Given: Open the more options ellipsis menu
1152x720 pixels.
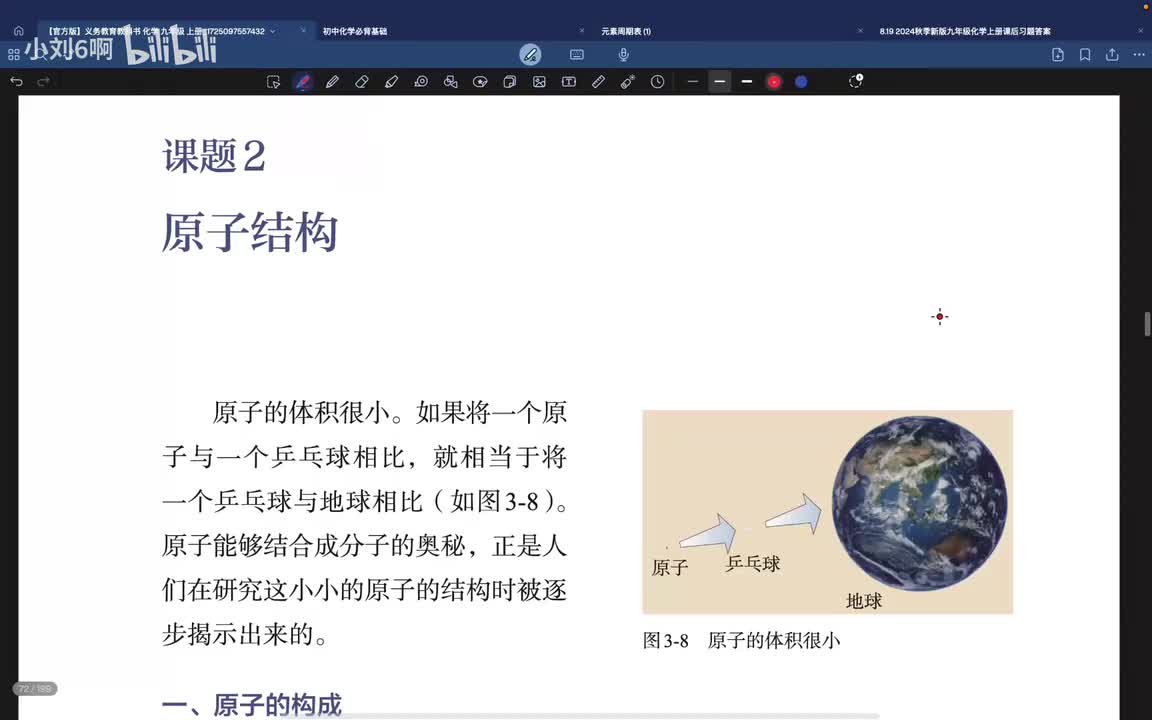Looking at the screenshot, I should pyautogui.click(x=1139, y=54).
